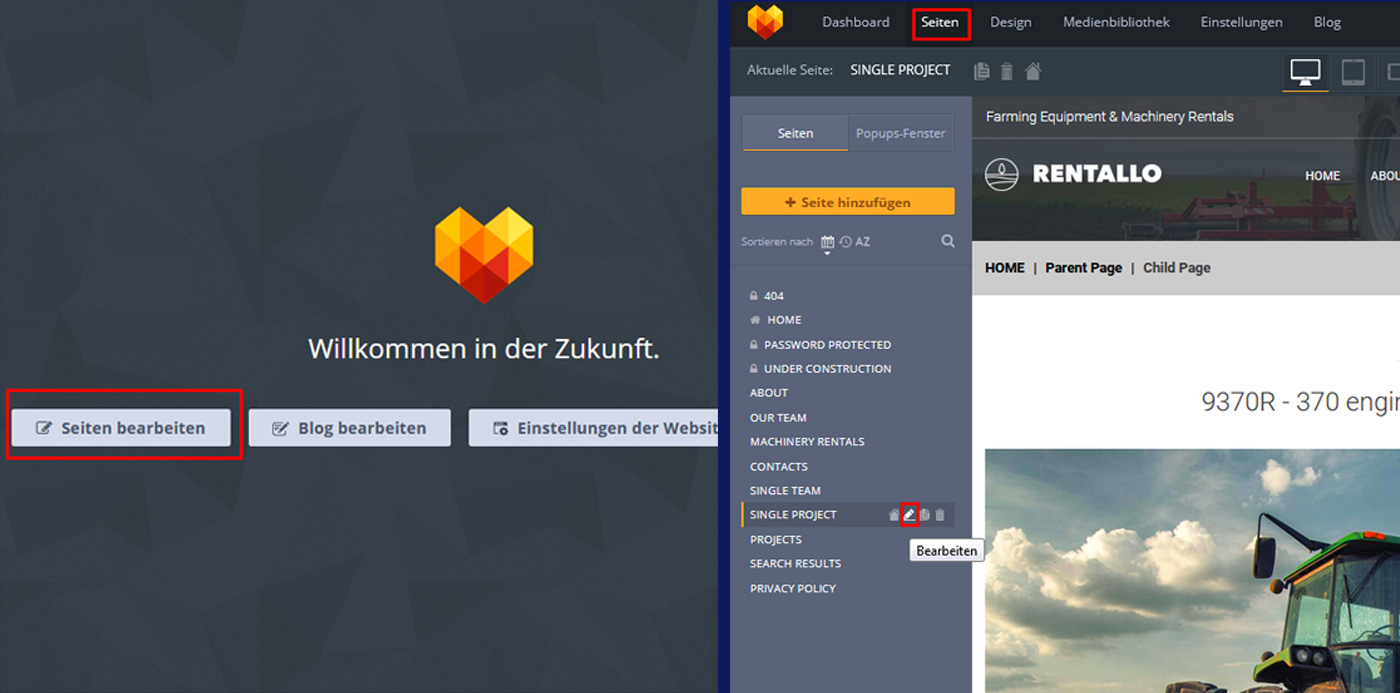1400x693 pixels.
Task: Click the MotoCMS heart logo in top bar
Action: 765,22
